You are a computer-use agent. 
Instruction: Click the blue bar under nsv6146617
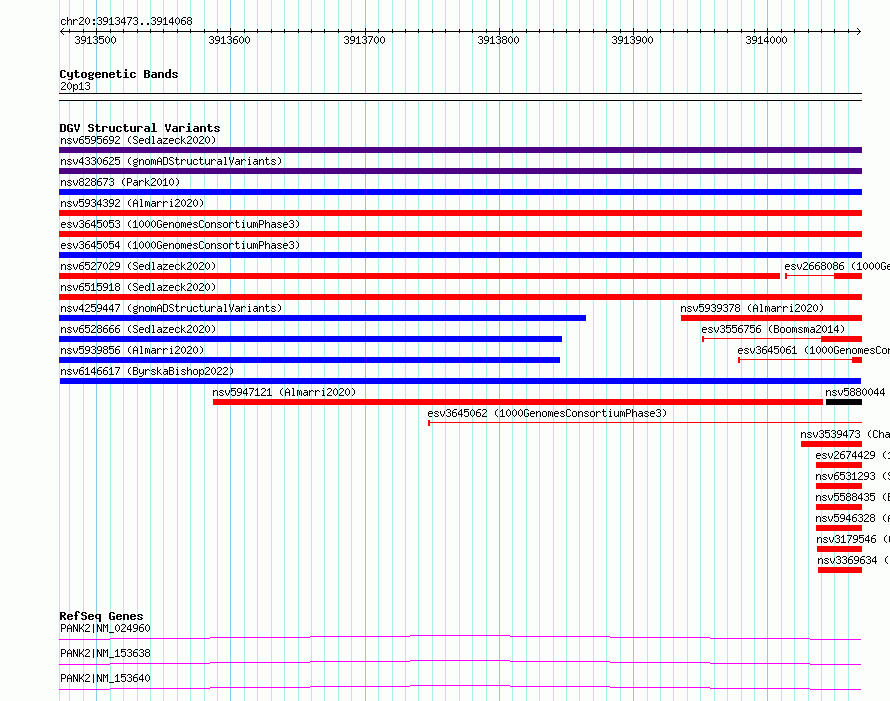(460, 381)
